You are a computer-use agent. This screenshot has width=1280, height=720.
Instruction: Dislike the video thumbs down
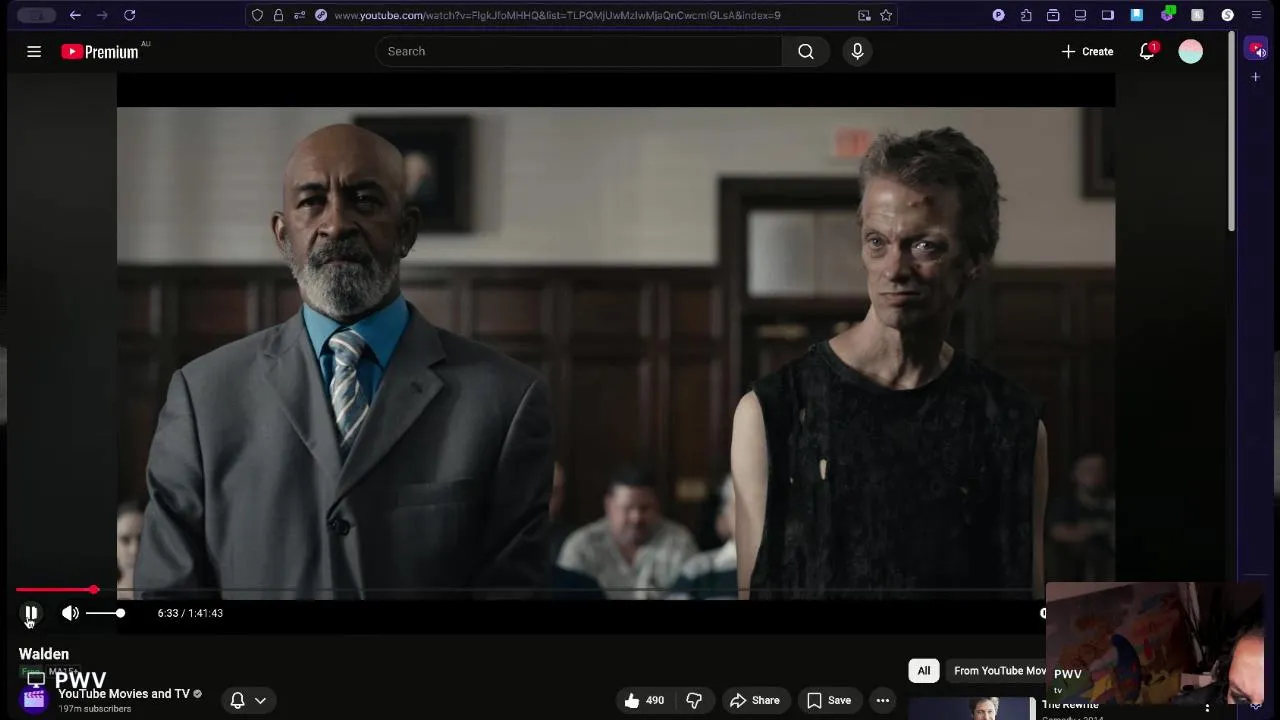tap(694, 700)
